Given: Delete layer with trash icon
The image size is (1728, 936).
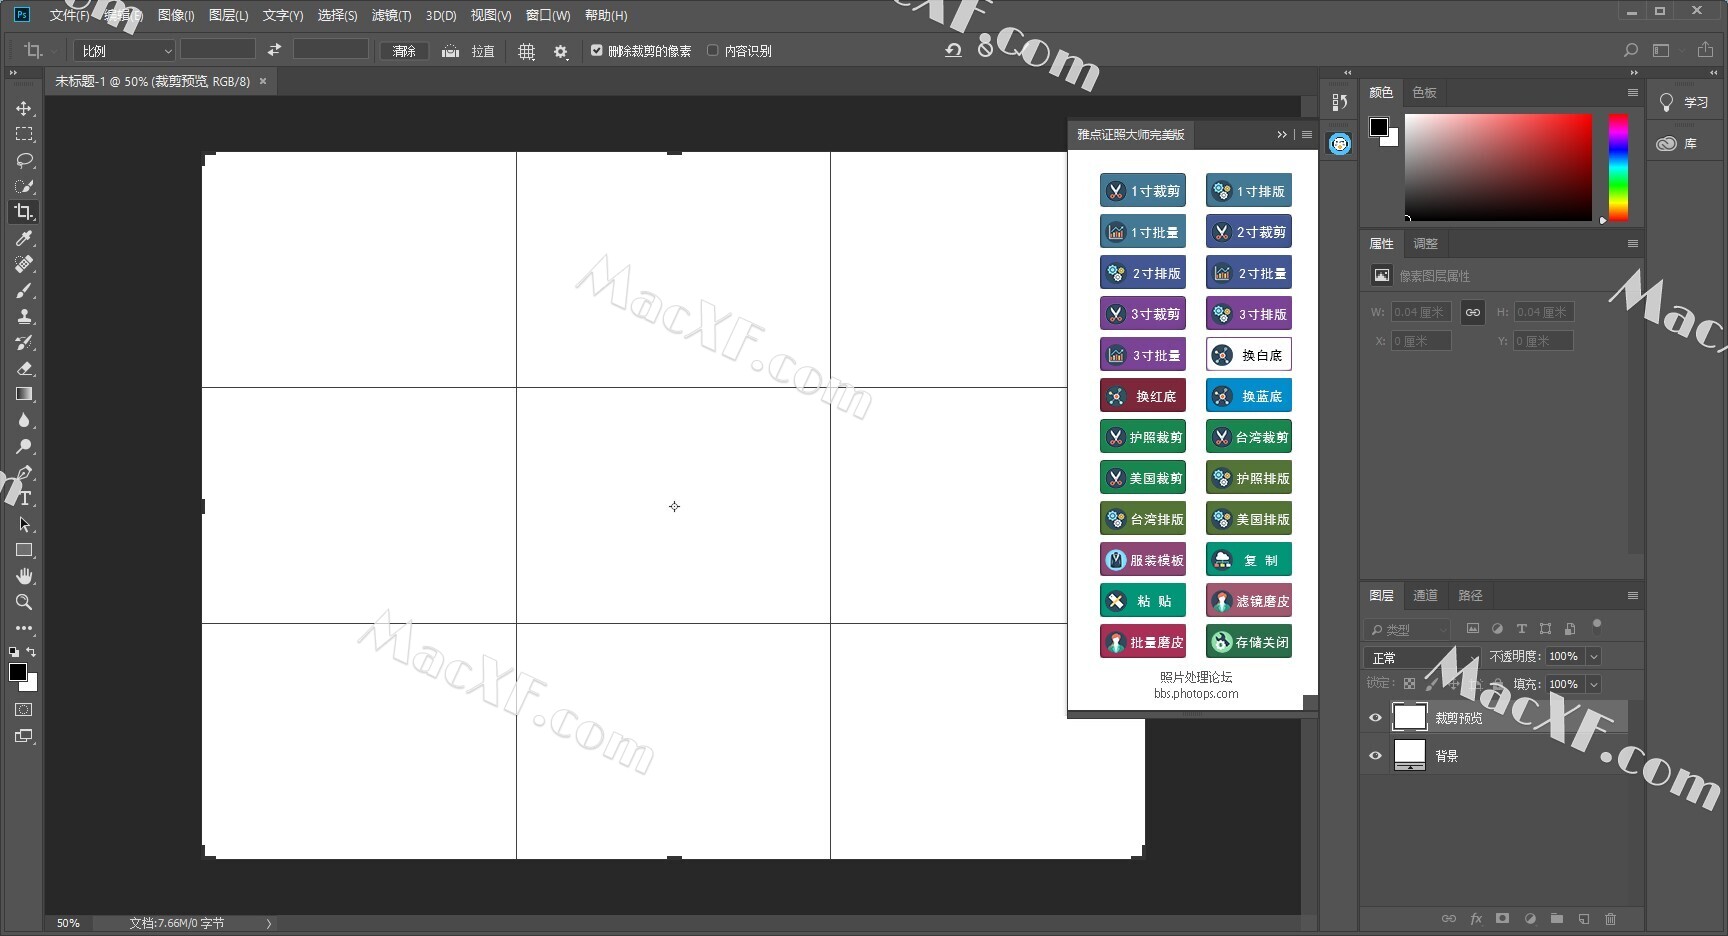Looking at the screenshot, I should [x=1610, y=918].
